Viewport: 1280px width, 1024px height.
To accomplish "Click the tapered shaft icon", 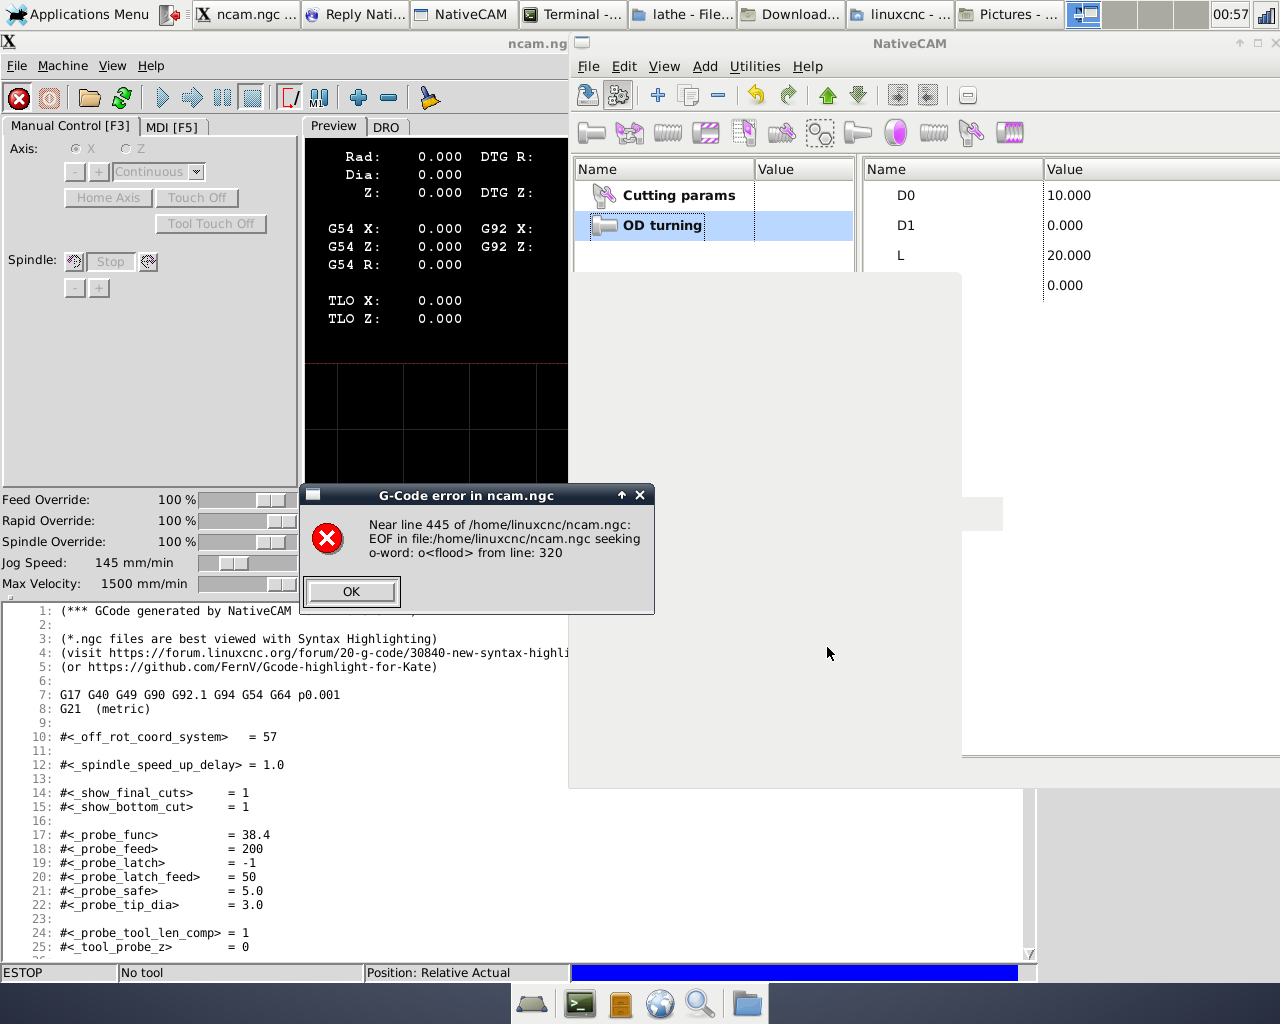I will (x=858, y=133).
